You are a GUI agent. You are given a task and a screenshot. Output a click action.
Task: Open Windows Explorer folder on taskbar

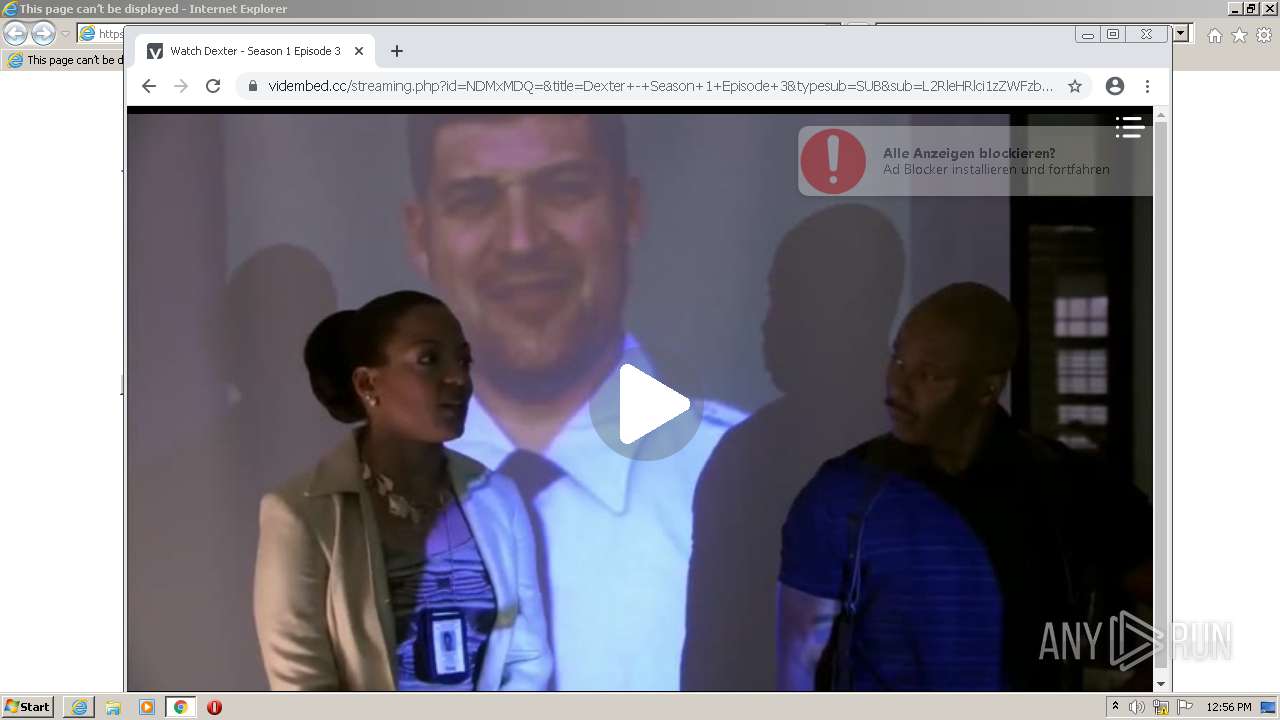click(113, 707)
